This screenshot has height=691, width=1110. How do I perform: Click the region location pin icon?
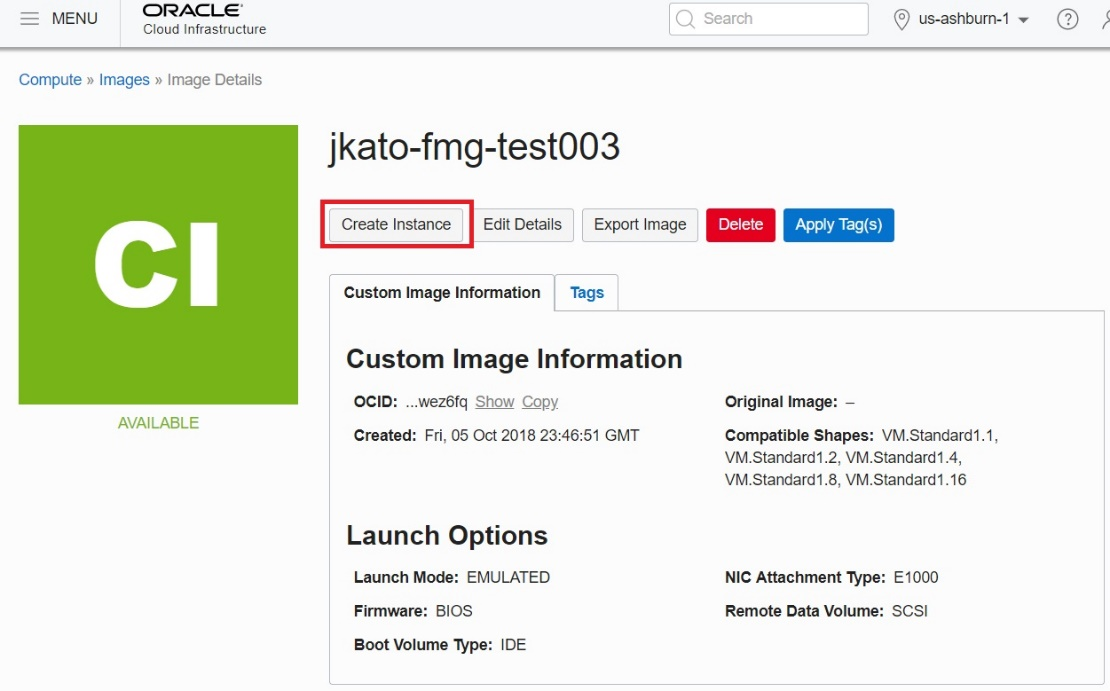(902, 19)
